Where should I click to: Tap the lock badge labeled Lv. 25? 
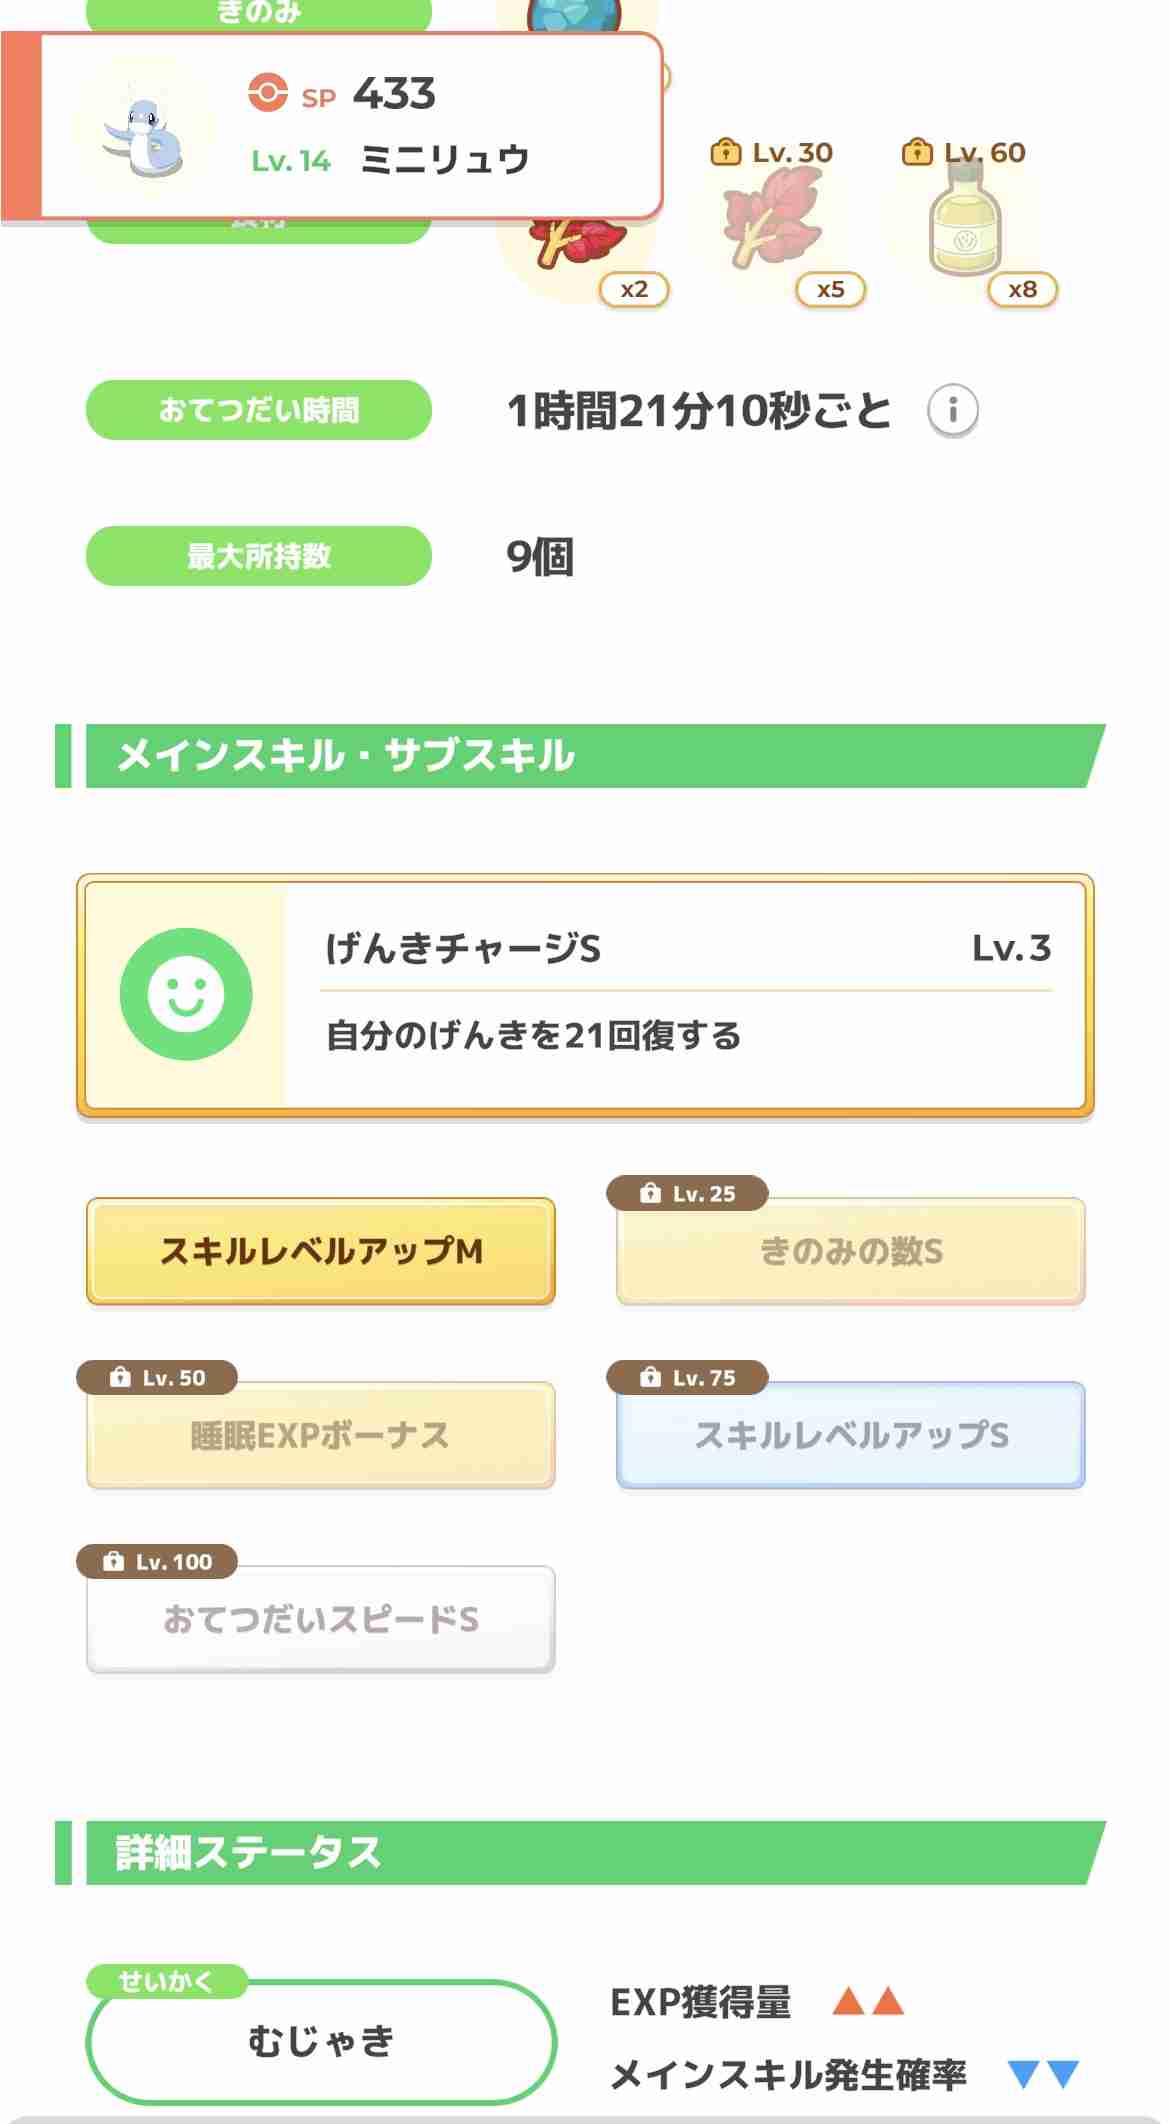tap(687, 1193)
